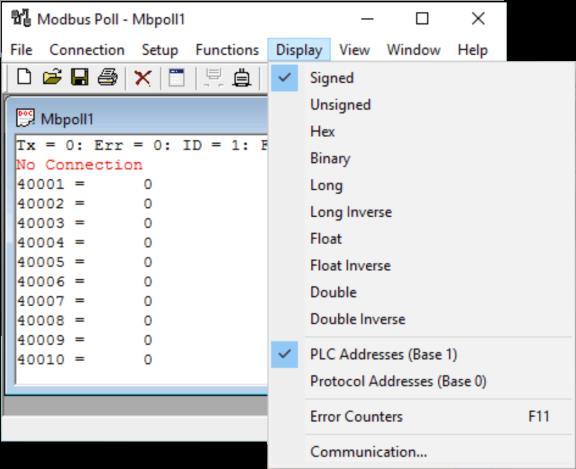Open the Functions menu
Image resolution: width=576 pixels, height=469 pixels.
[x=227, y=50]
